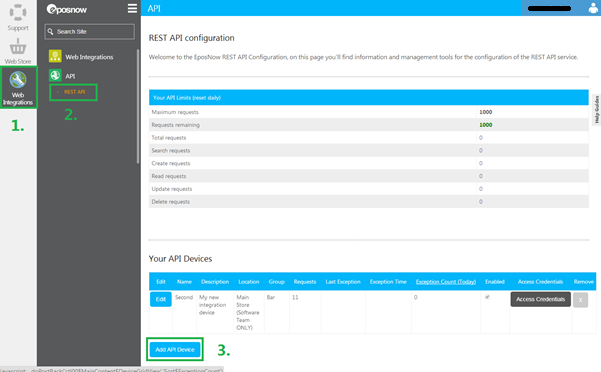Click the Location column header

[249, 282]
